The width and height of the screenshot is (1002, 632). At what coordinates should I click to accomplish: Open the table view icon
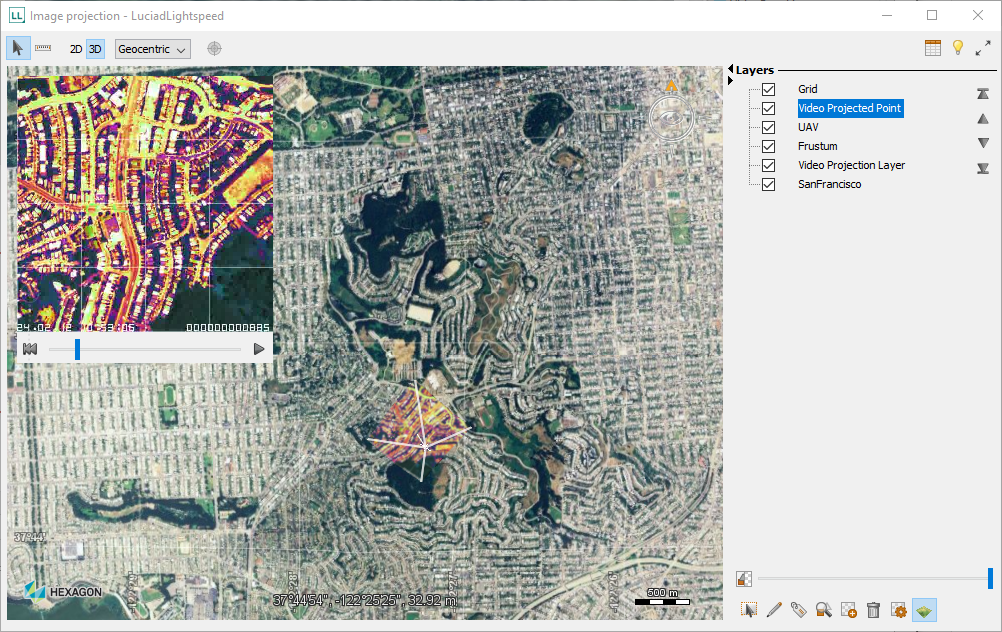tap(932, 48)
